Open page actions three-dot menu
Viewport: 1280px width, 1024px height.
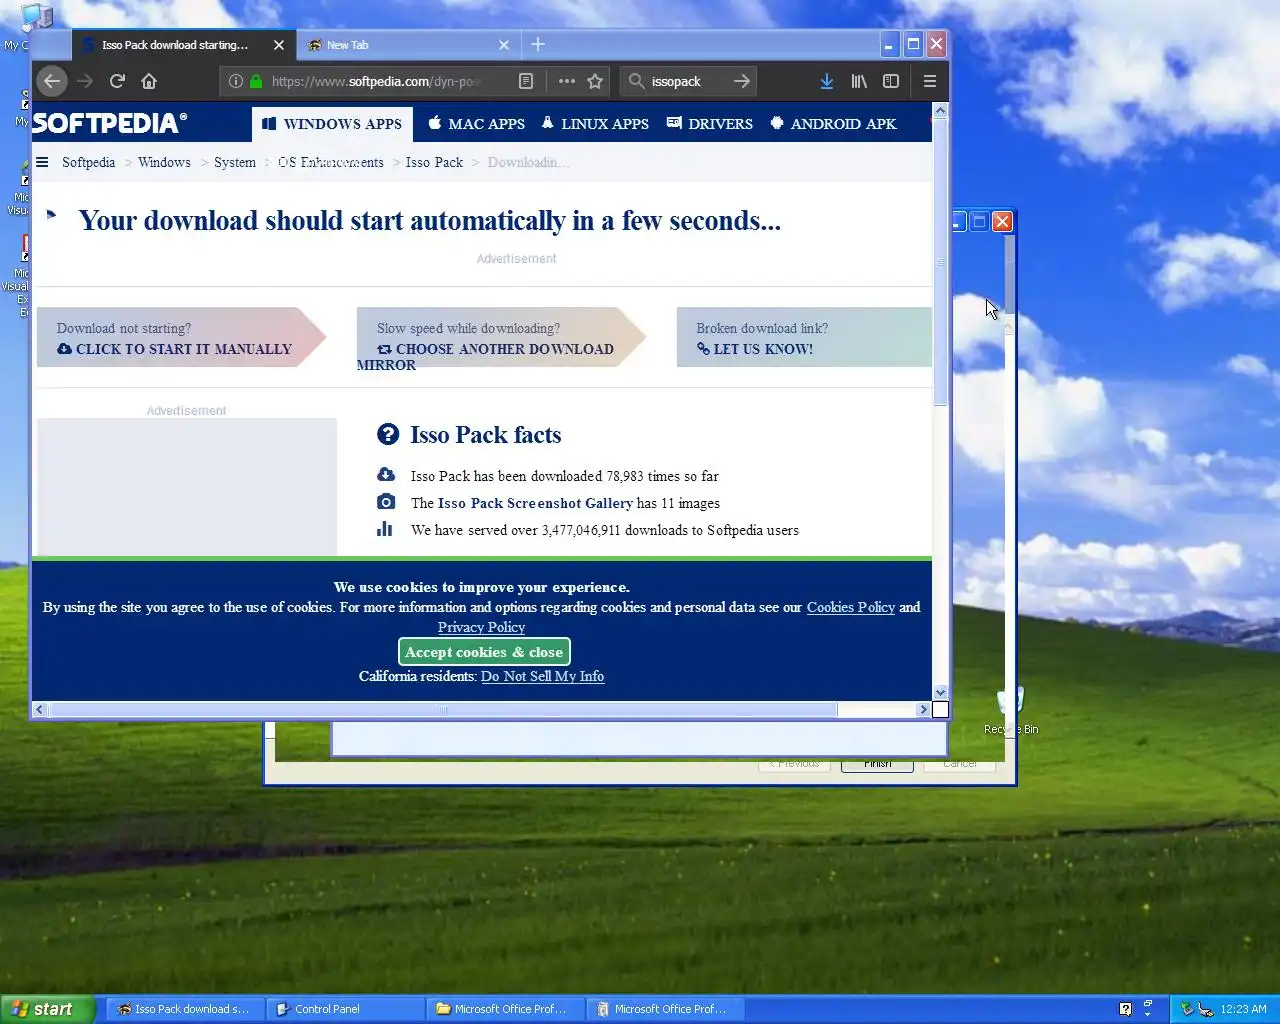(x=567, y=81)
